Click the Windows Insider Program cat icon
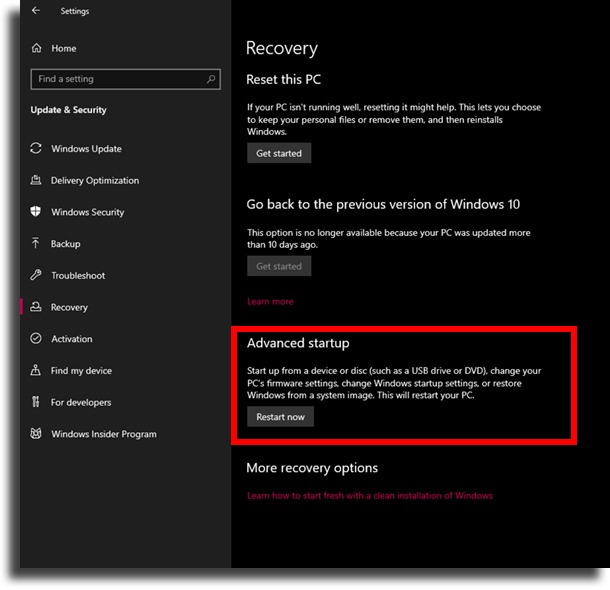 point(36,433)
